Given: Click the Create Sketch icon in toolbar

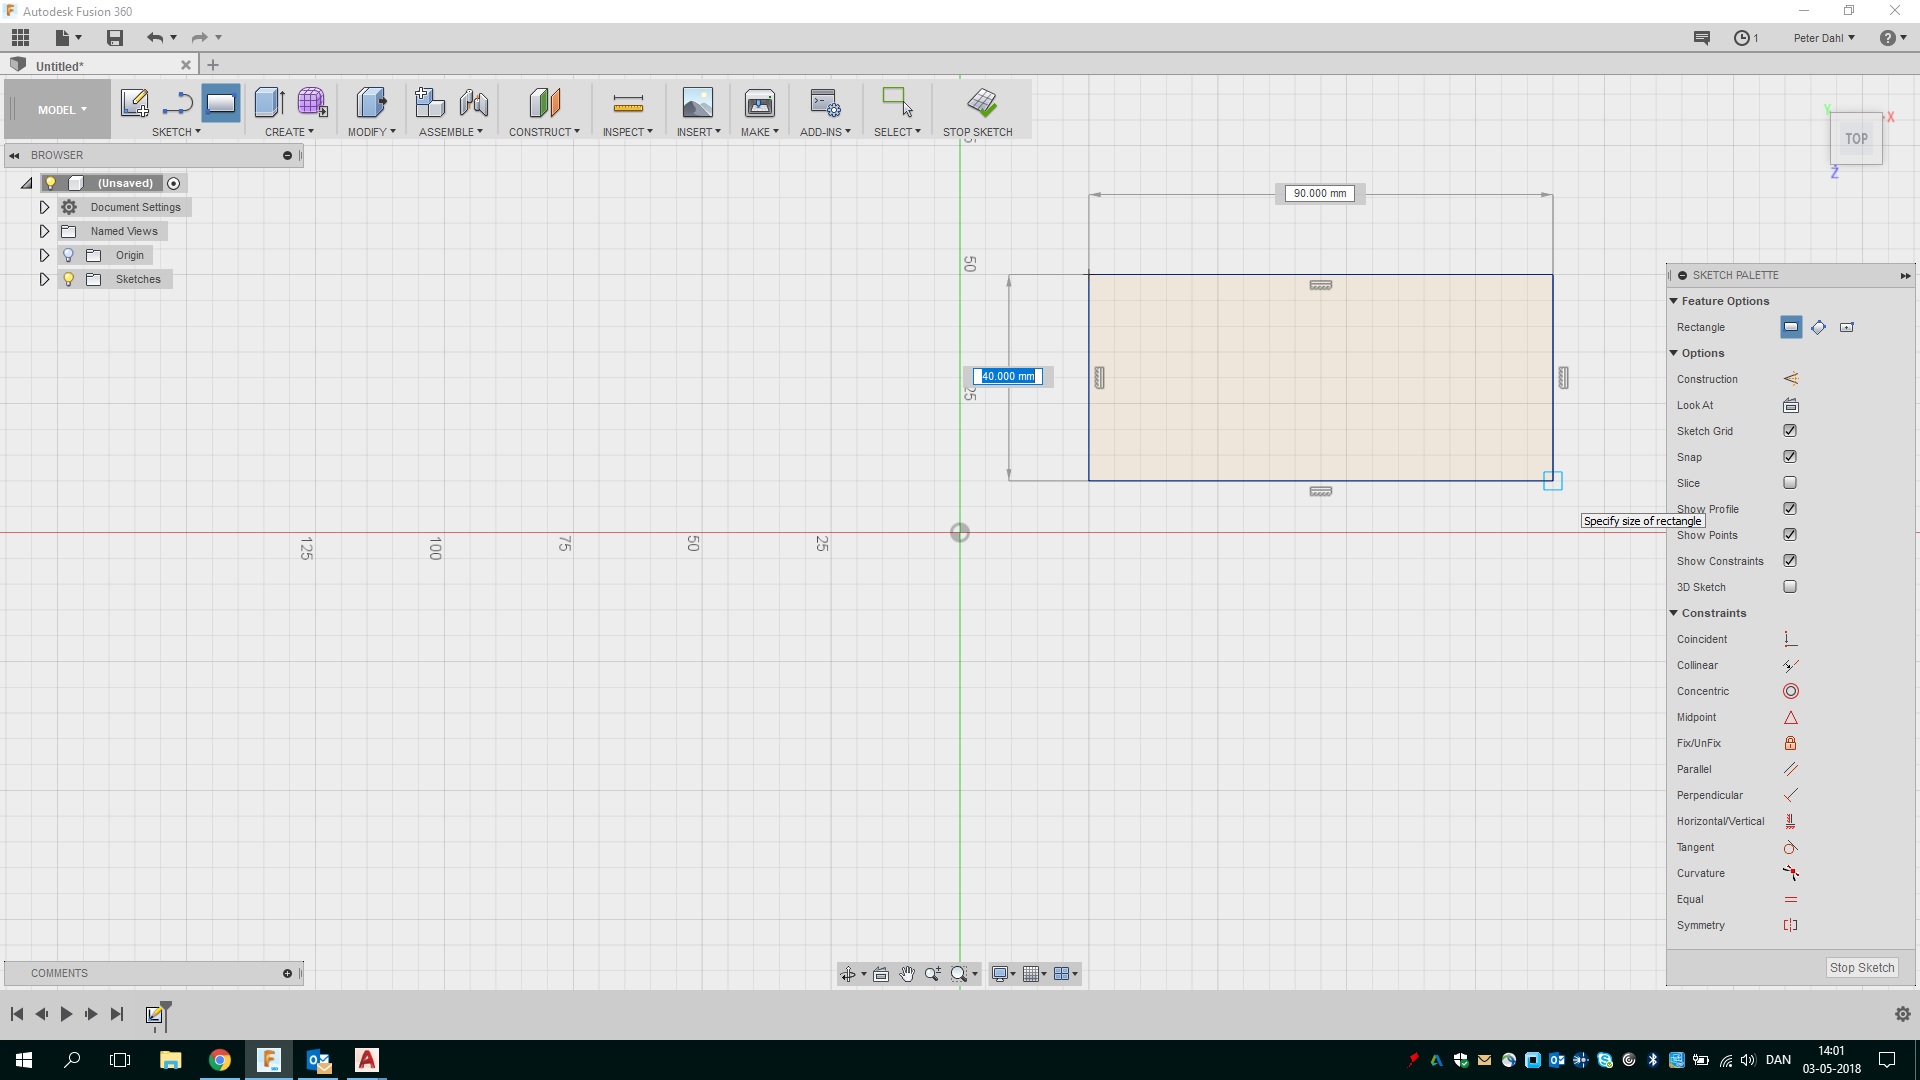Looking at the screenshot, I should 134,103.
